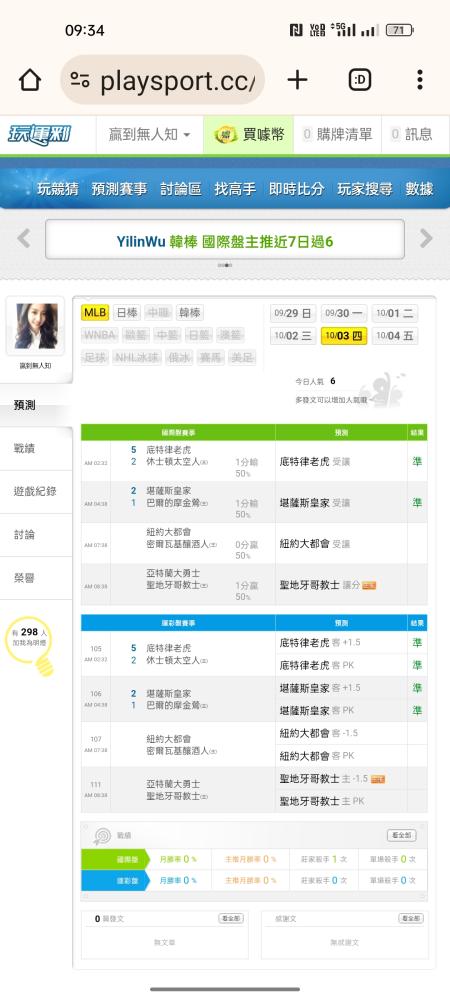Open the 戰績 sidebar tab

(x=24, y=448)
